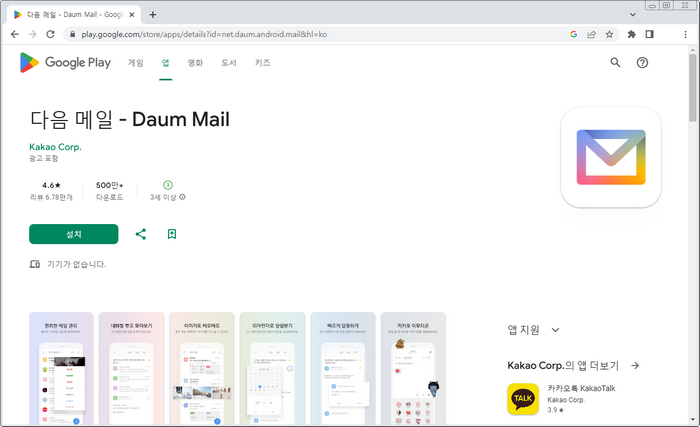700x427 pixels.
Task: Click the scrollbar down arrow
Action: (x=692, y=419)
